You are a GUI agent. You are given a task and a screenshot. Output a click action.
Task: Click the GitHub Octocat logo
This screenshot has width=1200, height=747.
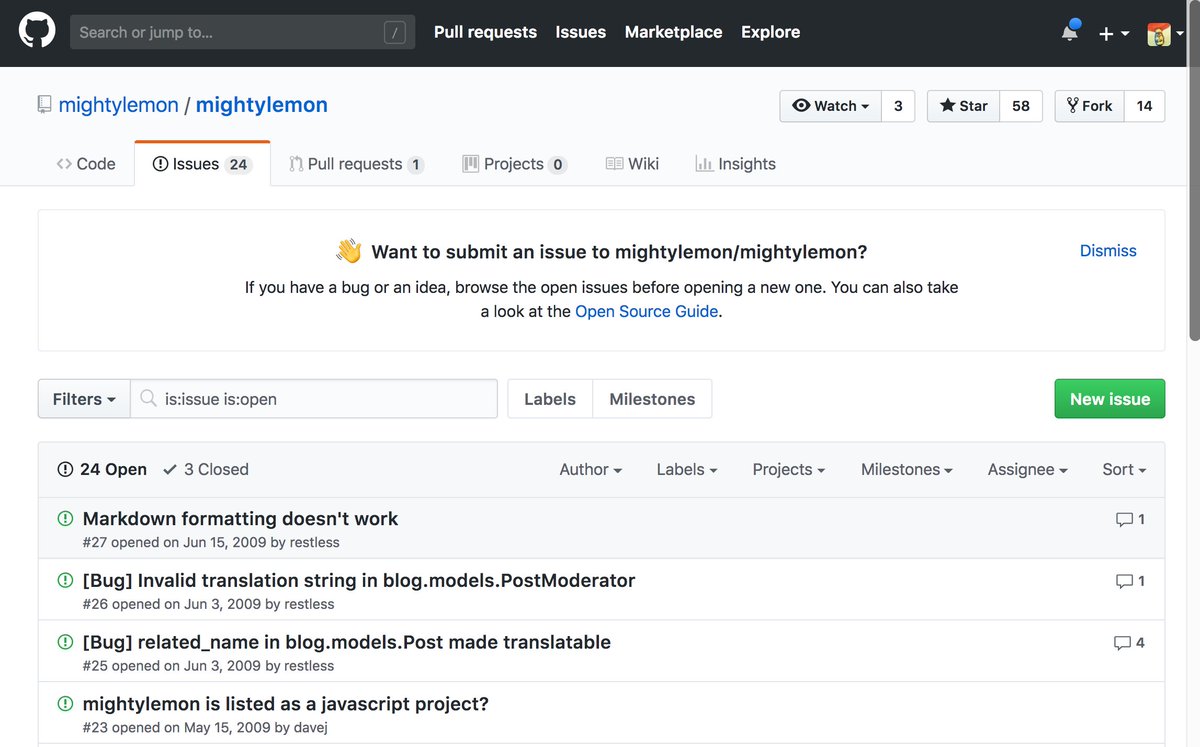pos(35,33)
